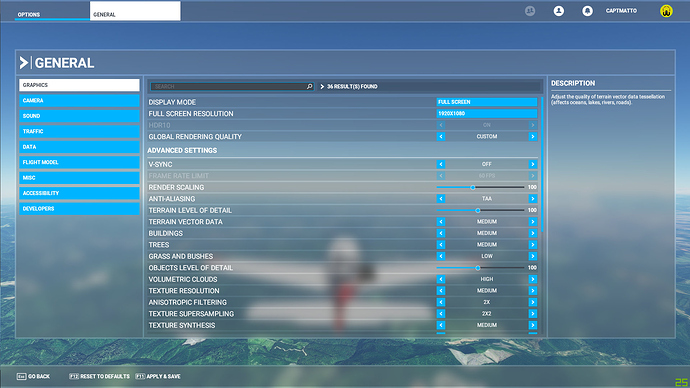Click the CAPTMATTO username

(621, 11)
